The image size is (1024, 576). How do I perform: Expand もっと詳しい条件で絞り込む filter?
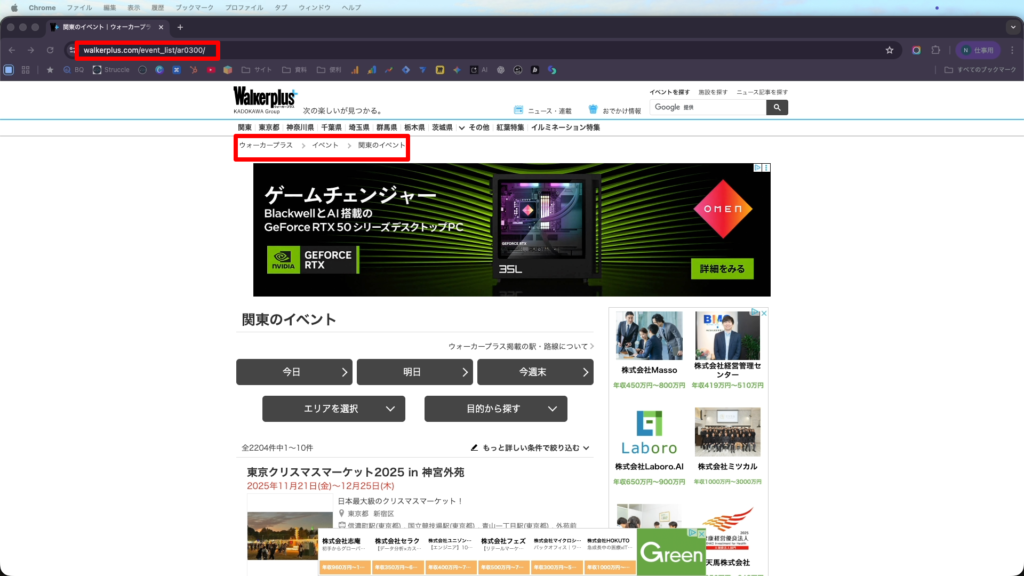530,448
